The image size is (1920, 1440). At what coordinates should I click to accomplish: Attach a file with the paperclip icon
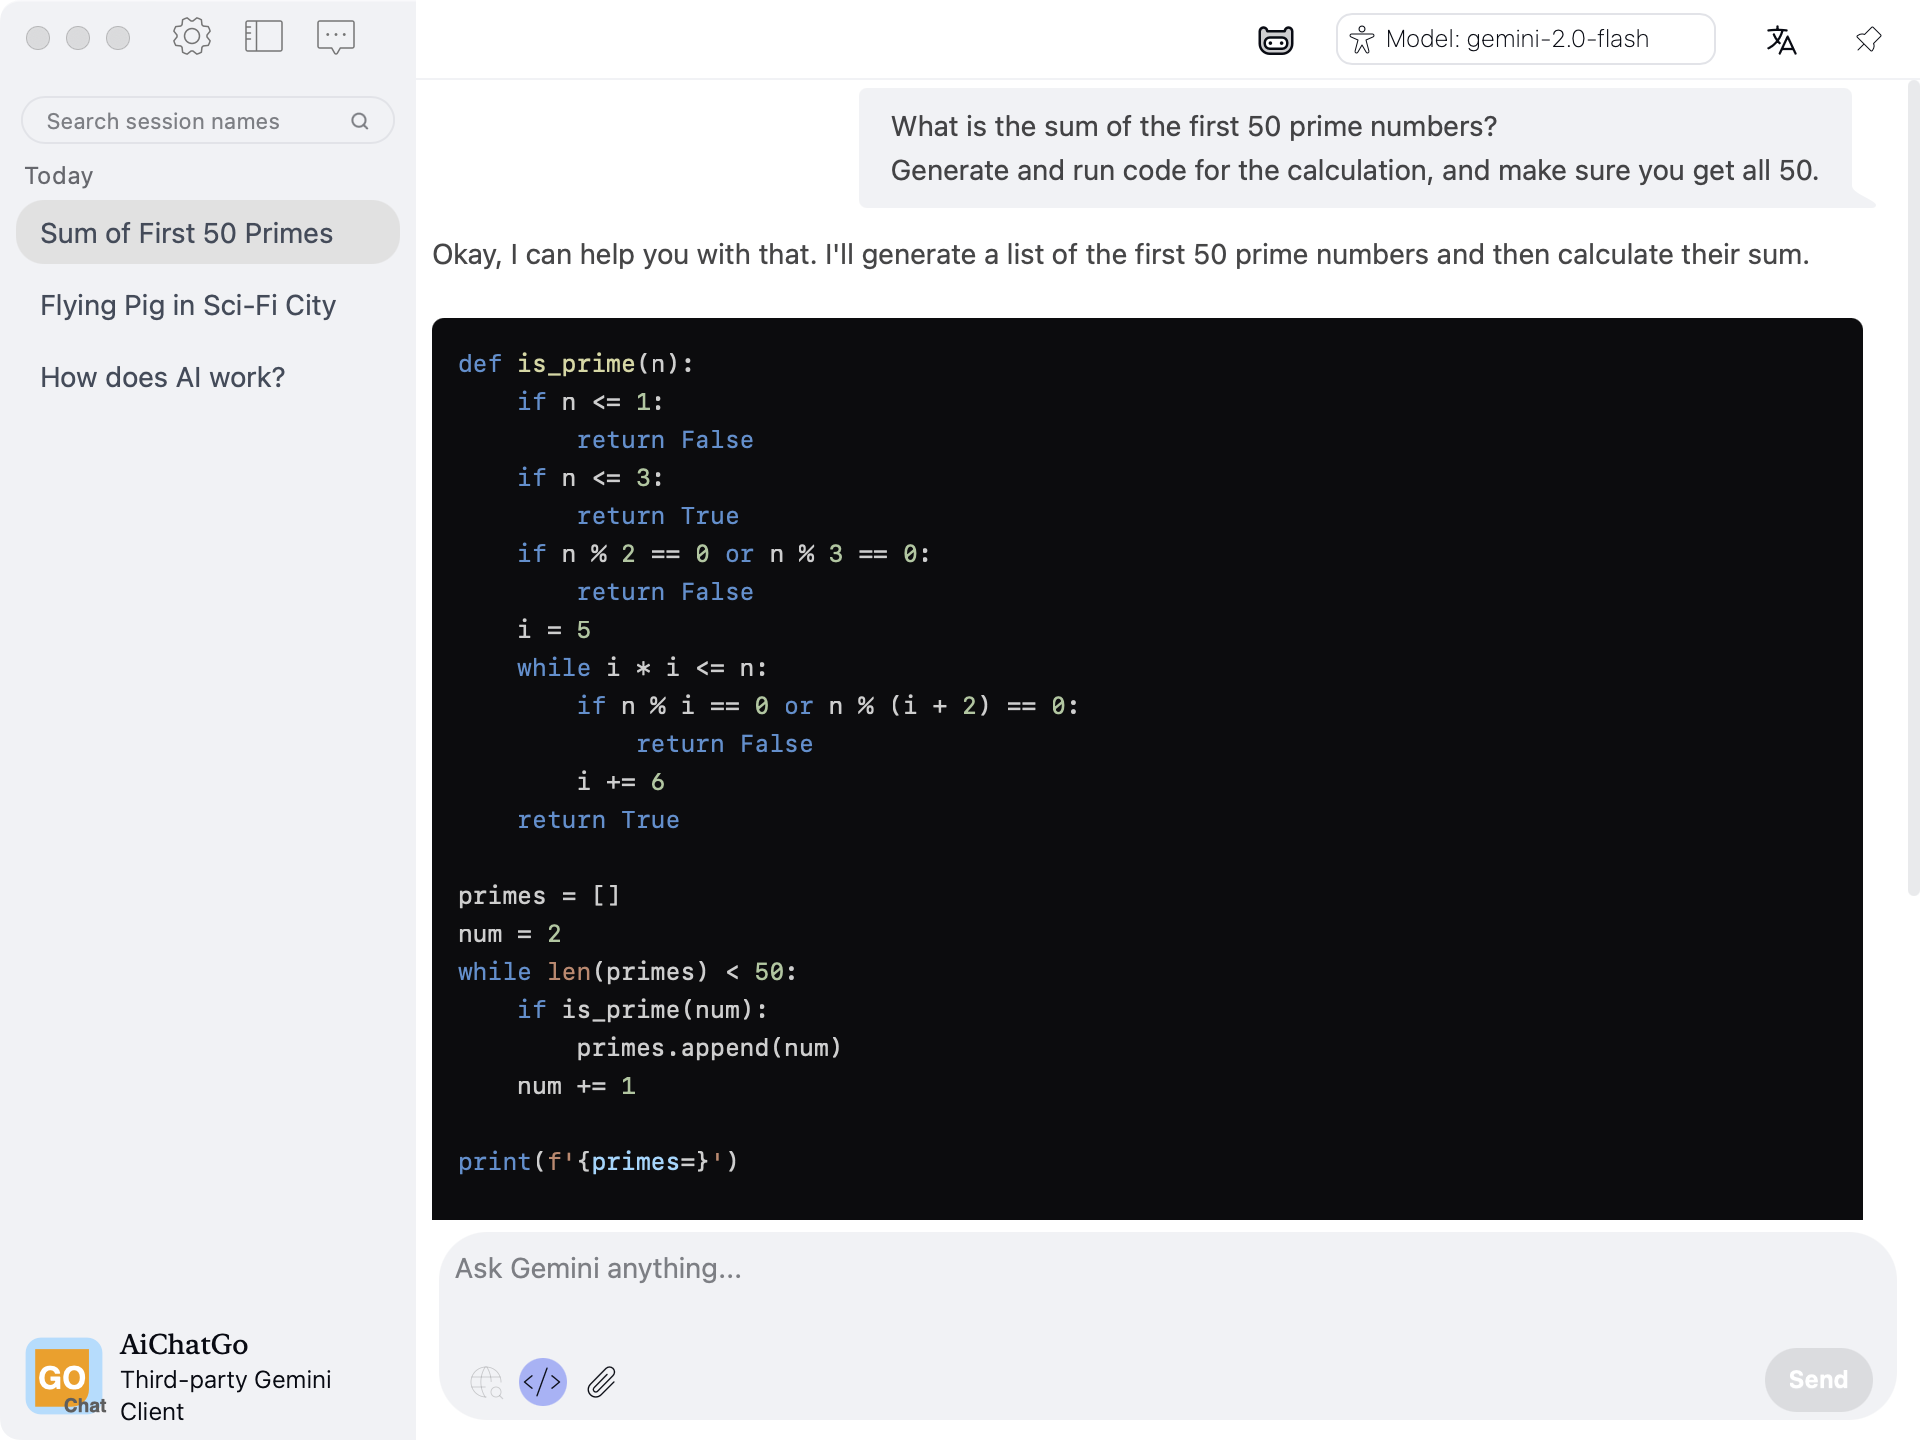pyautogui.click(x=601, y=1382)
